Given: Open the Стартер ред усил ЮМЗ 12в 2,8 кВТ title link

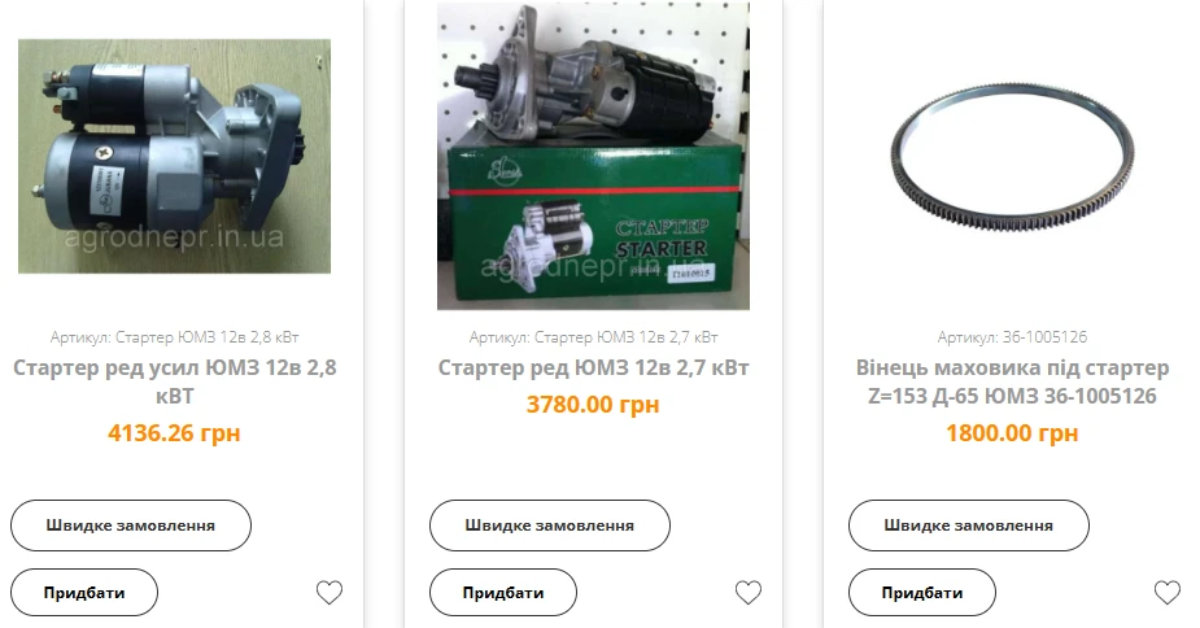Looking at the screenshot, I should 175,382.
